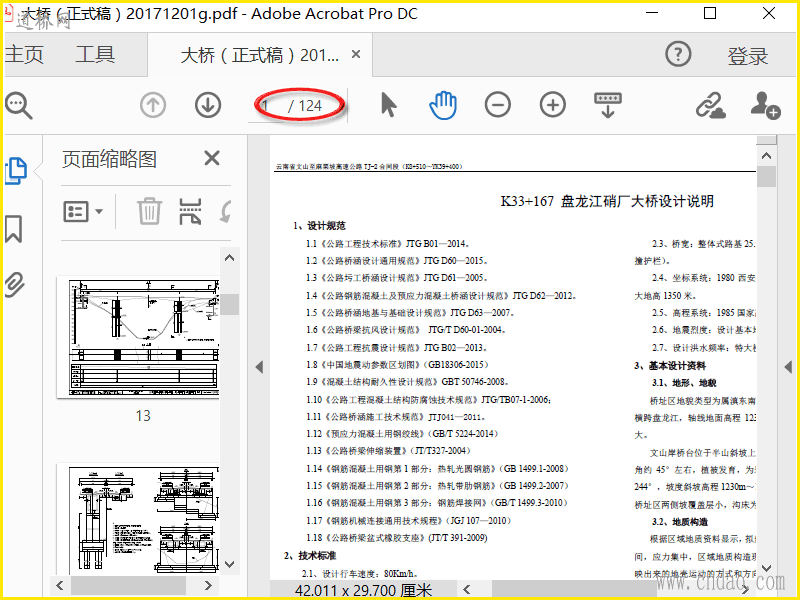Activate the hand pan tool
The width and height of the screenshot is (800, 600).
coord(443,105)
